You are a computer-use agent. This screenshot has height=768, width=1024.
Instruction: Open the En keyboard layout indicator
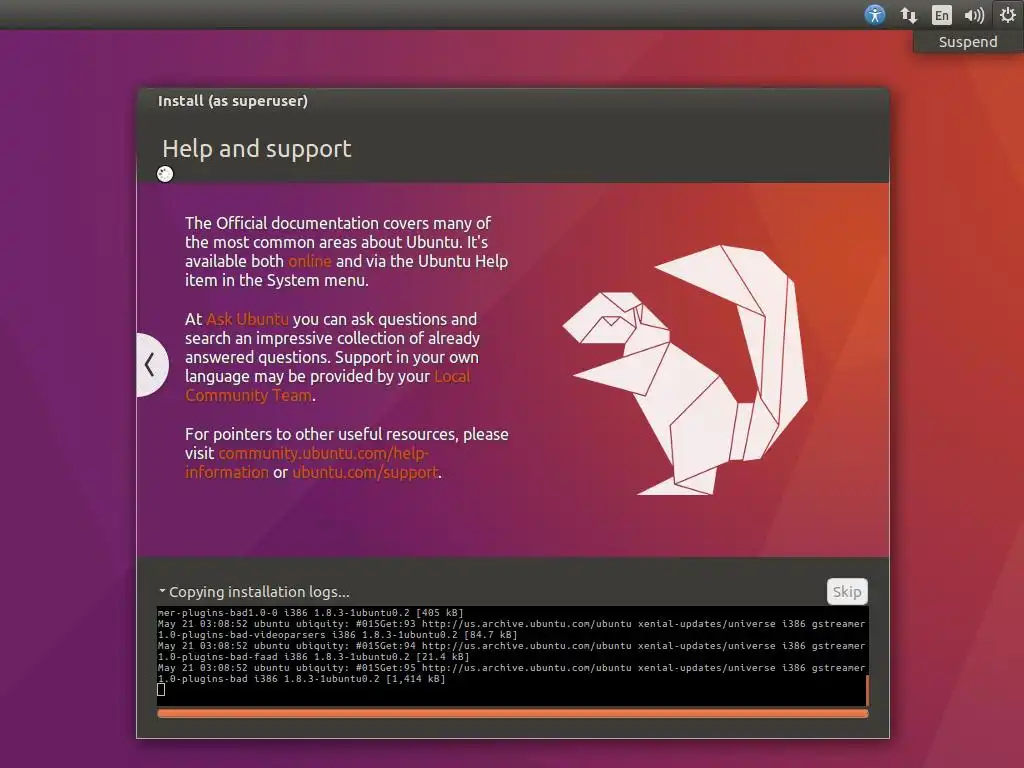tap(941, 15)
